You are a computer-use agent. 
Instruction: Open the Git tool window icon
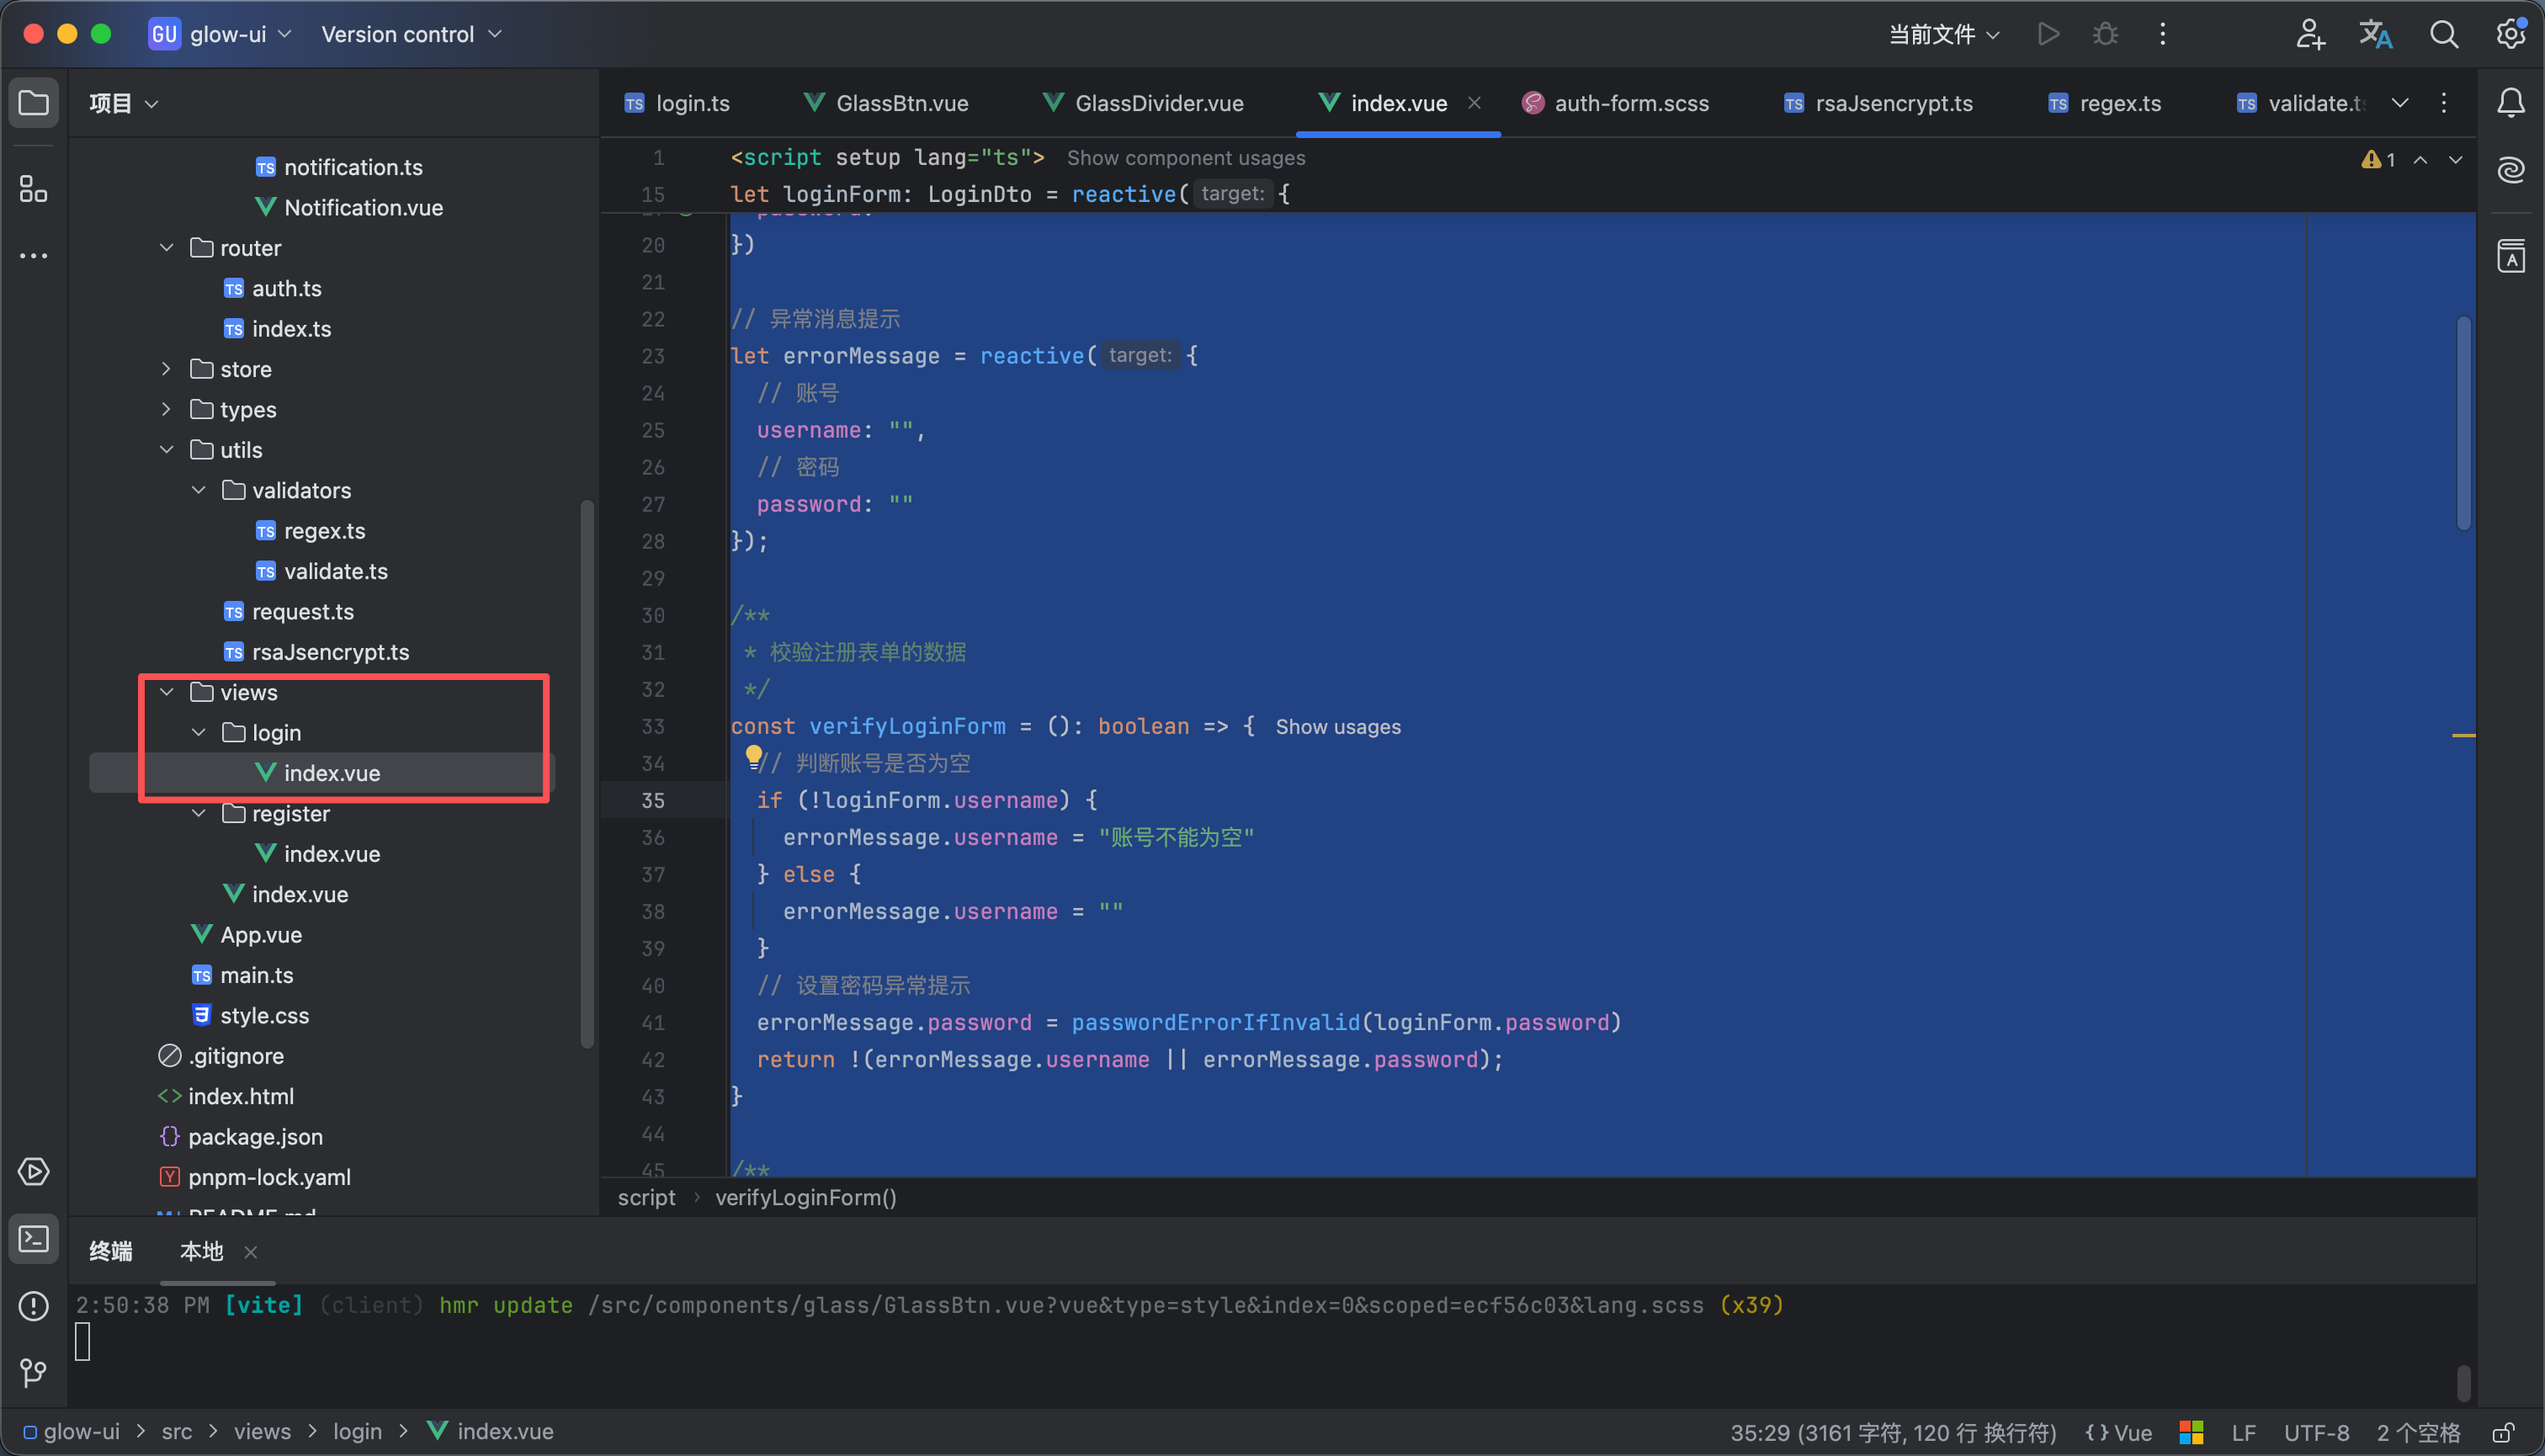(33, 1372)
